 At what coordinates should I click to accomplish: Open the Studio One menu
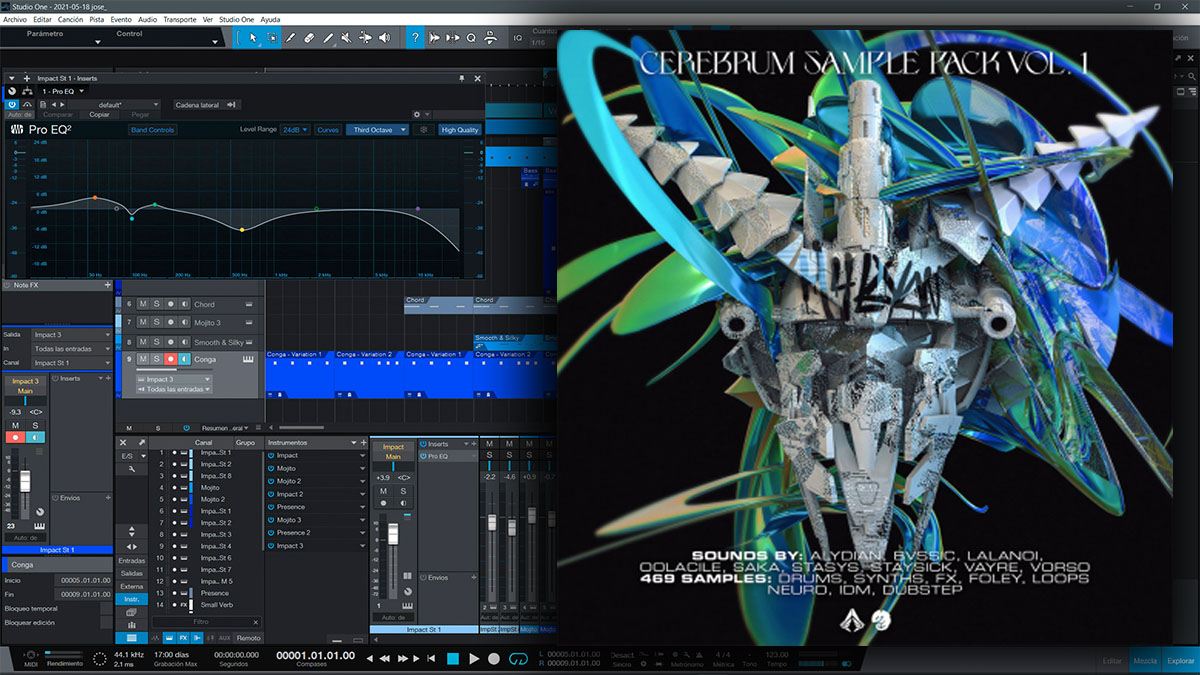[235, 20]
